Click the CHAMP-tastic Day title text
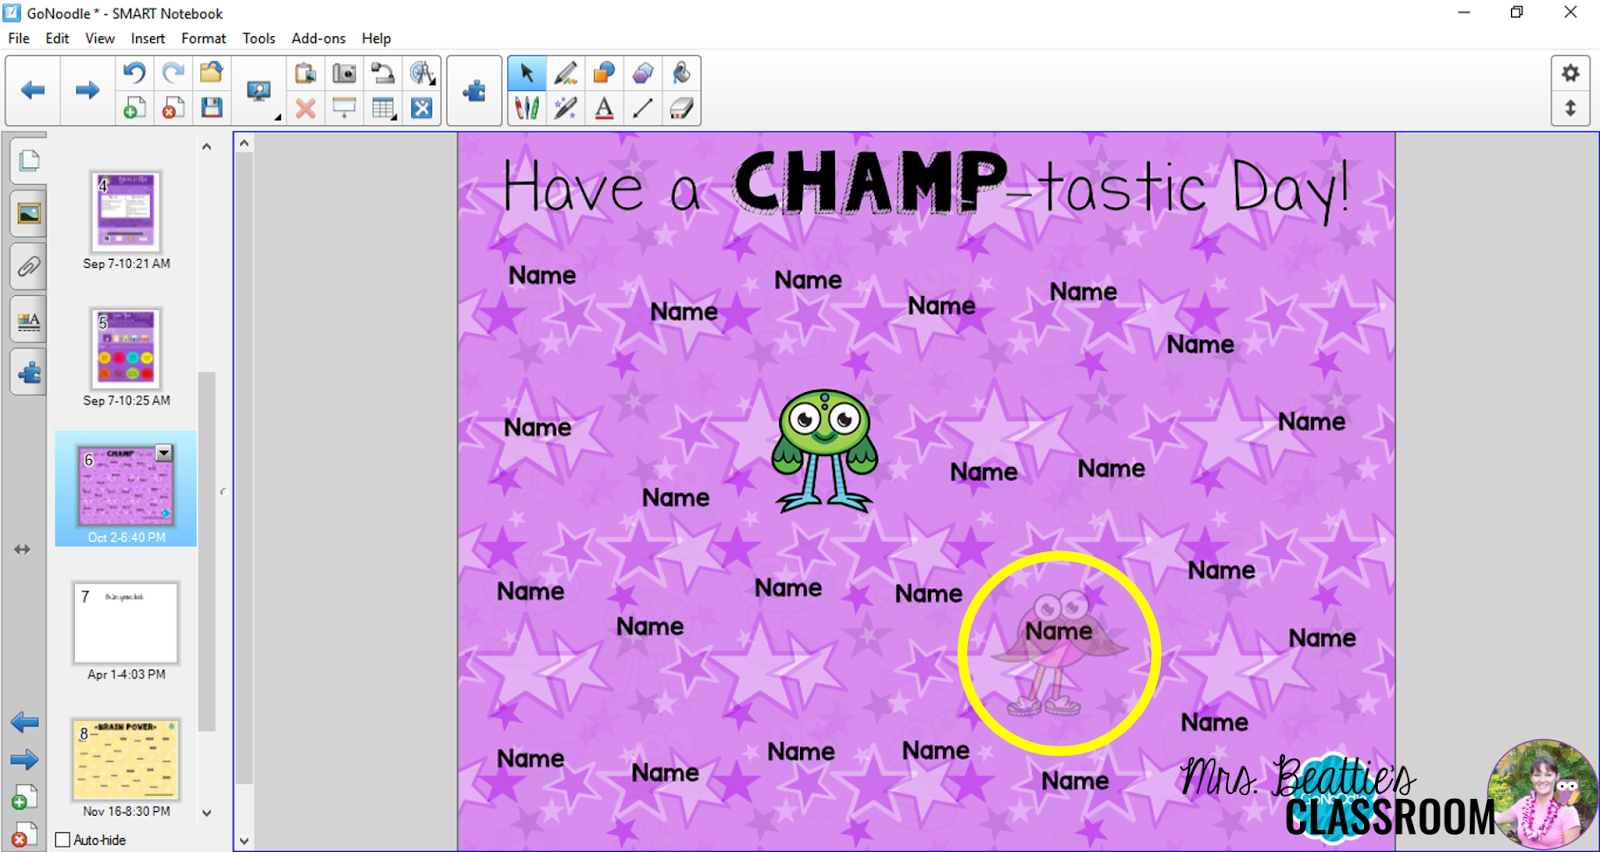The height and width of the screenshot is (852, 1600). [x=926, y=186]
